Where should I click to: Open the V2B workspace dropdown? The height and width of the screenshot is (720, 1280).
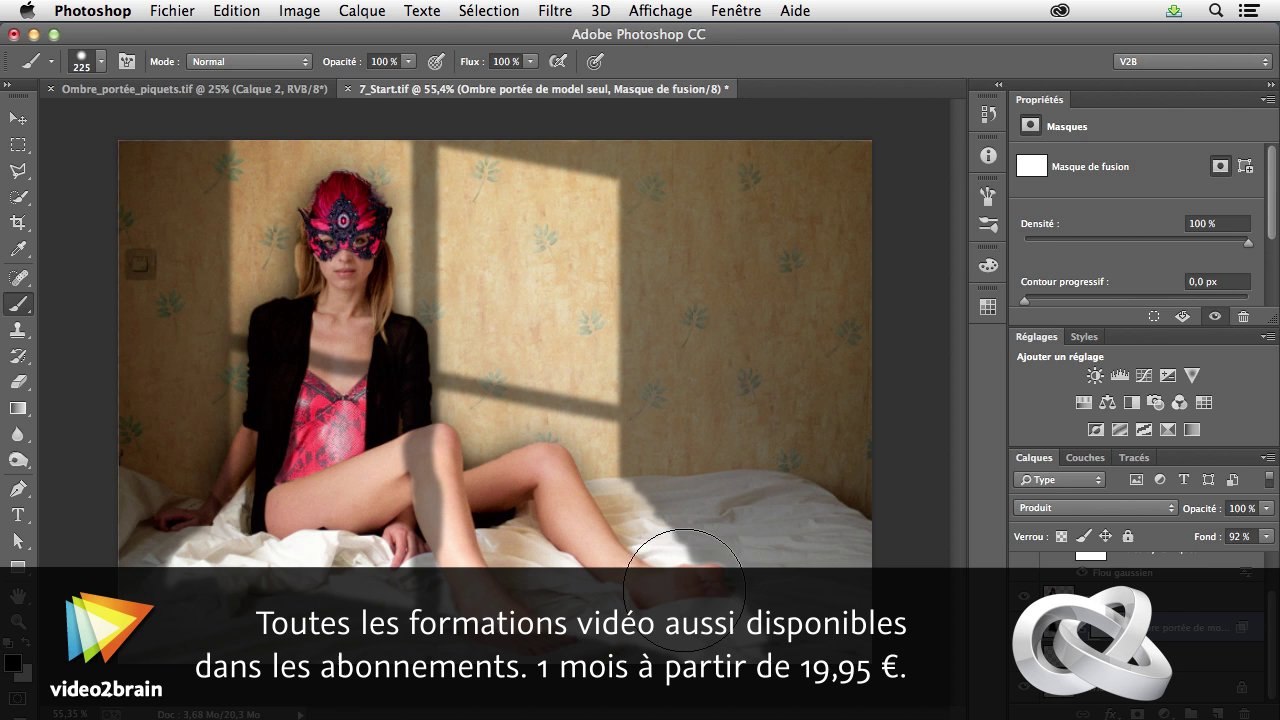coord(1193,61)
